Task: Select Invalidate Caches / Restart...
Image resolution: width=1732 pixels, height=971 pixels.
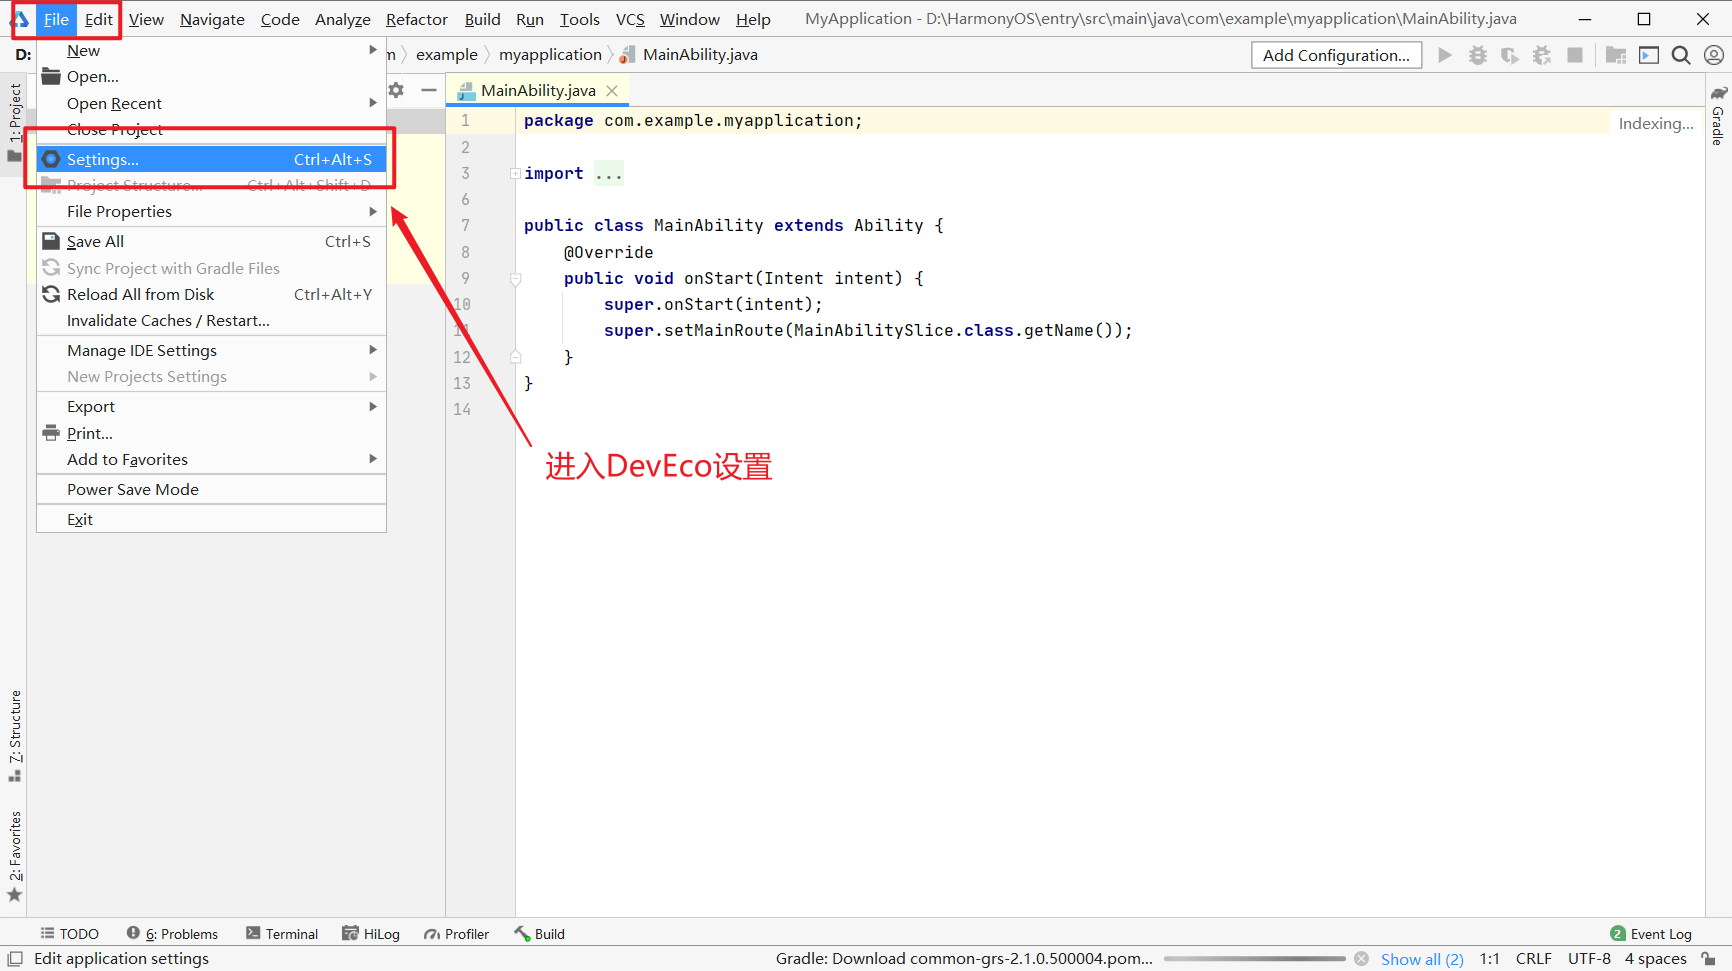Action: point(211,321)
